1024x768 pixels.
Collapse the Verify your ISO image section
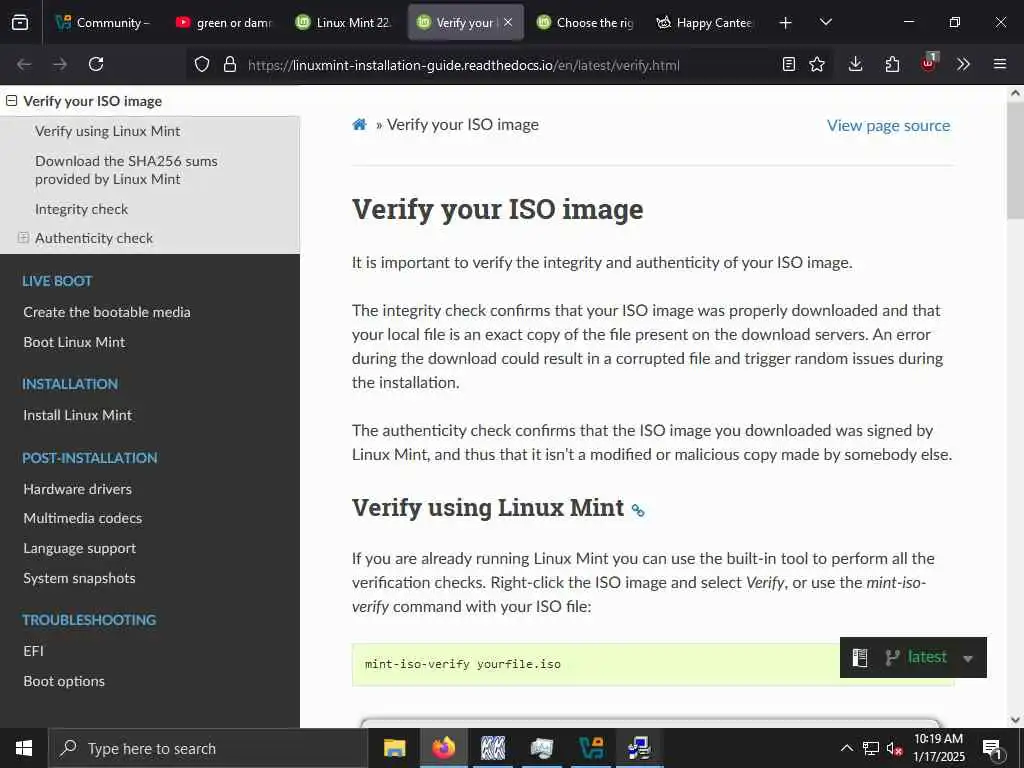click(x=11, y=101)
